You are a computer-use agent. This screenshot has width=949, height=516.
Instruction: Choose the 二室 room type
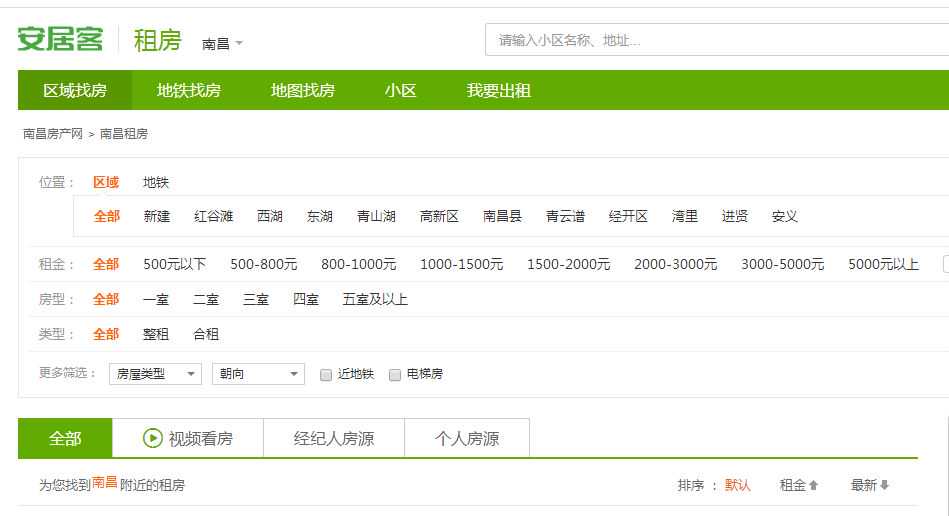[x=206, y=299]
